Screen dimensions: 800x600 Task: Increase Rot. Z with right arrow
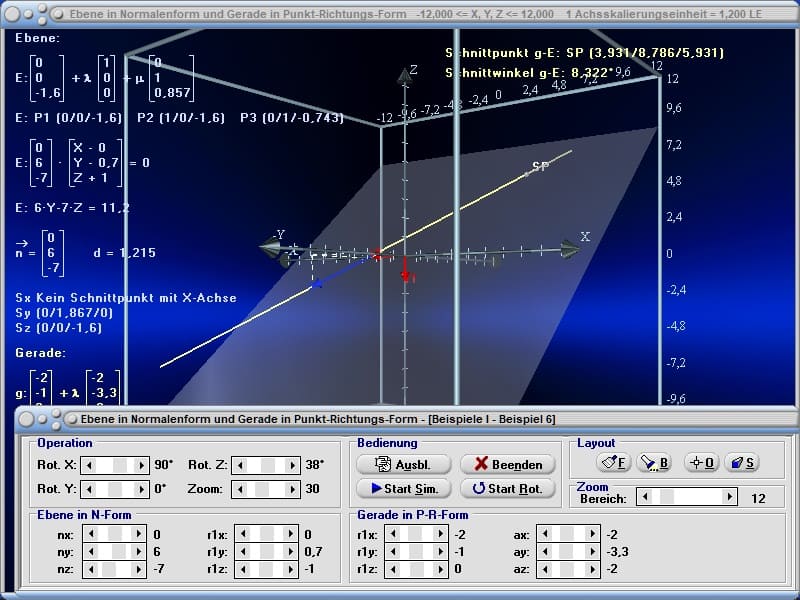click(292, 465)
